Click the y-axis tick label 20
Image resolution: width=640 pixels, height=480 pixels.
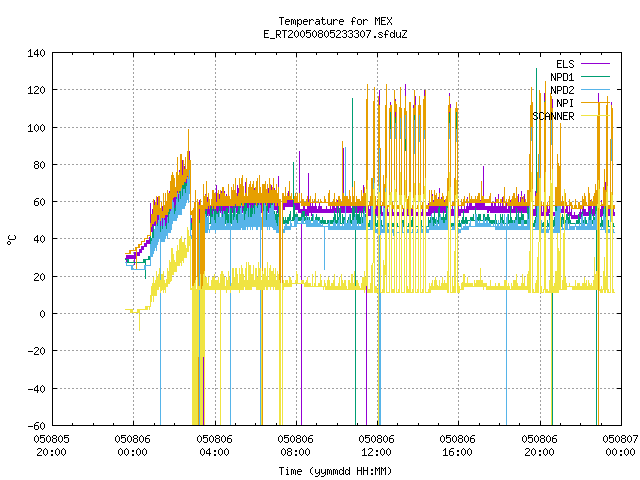pyautogui.click(x=39, y=277)
